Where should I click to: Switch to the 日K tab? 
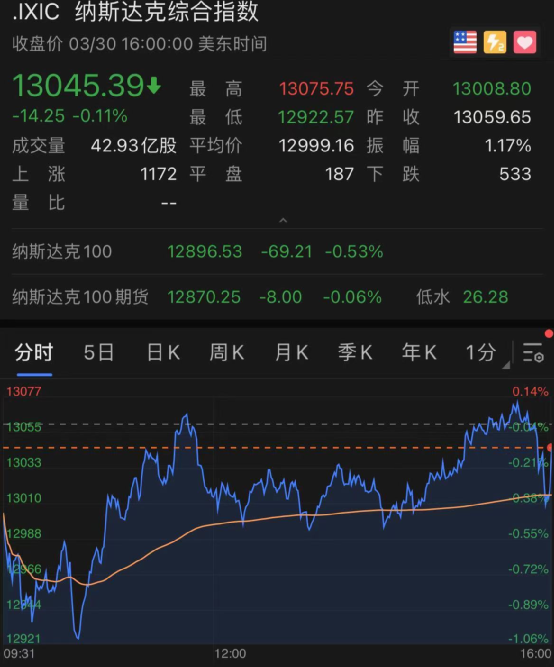pyautogui.click(x=163, y=353)
